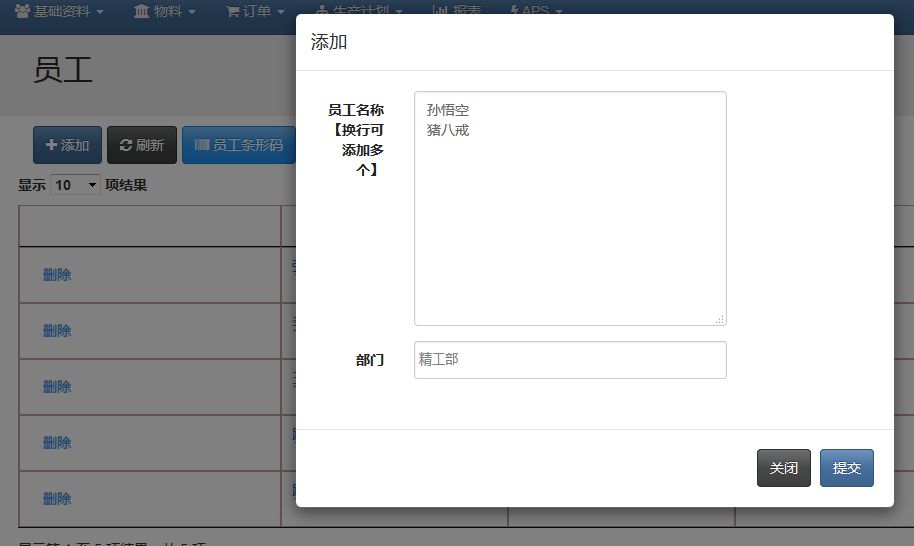Open the APS menu
Screen dimensions: 914x546
click(535, 11)
